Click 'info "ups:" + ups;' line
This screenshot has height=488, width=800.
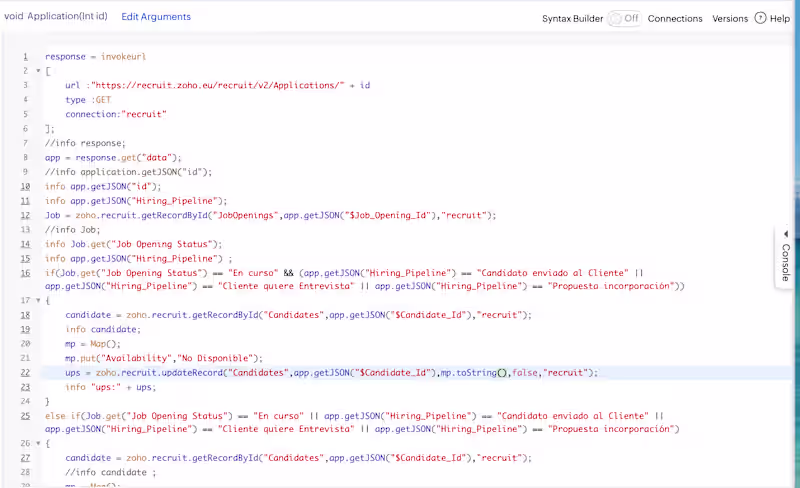pos(110,387)
